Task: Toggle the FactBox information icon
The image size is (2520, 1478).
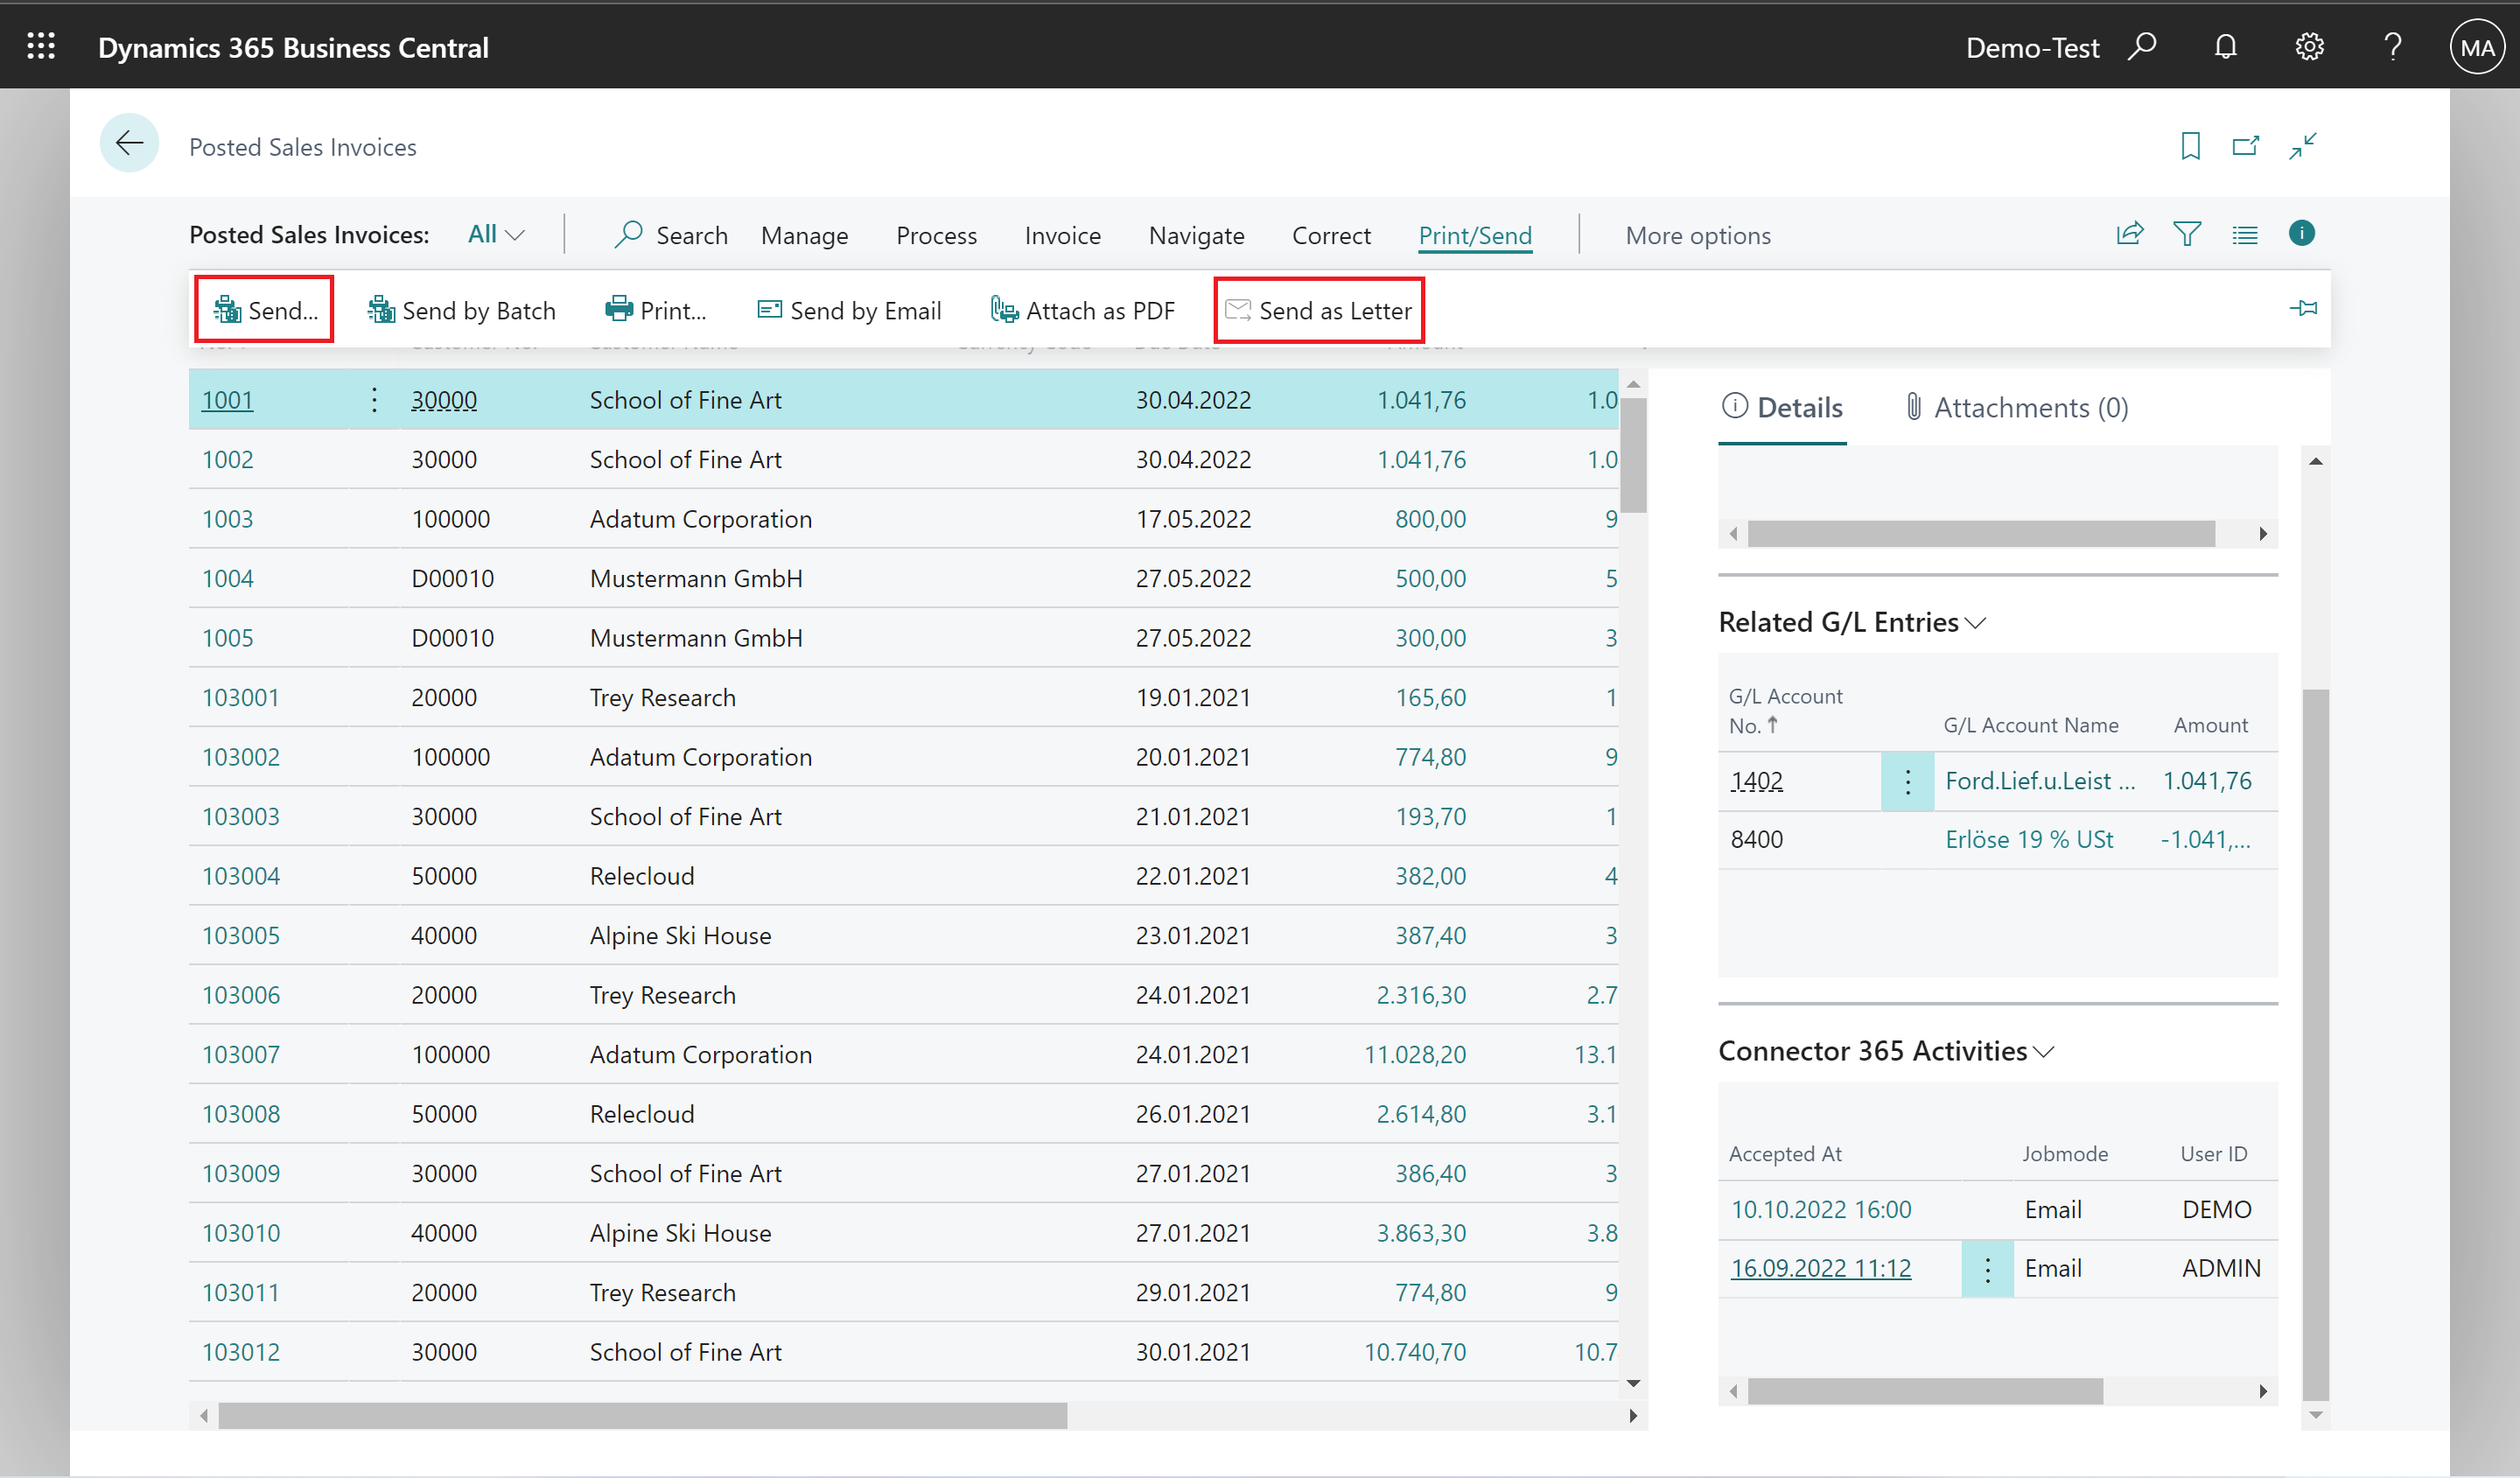Action: pos(2302,233)
